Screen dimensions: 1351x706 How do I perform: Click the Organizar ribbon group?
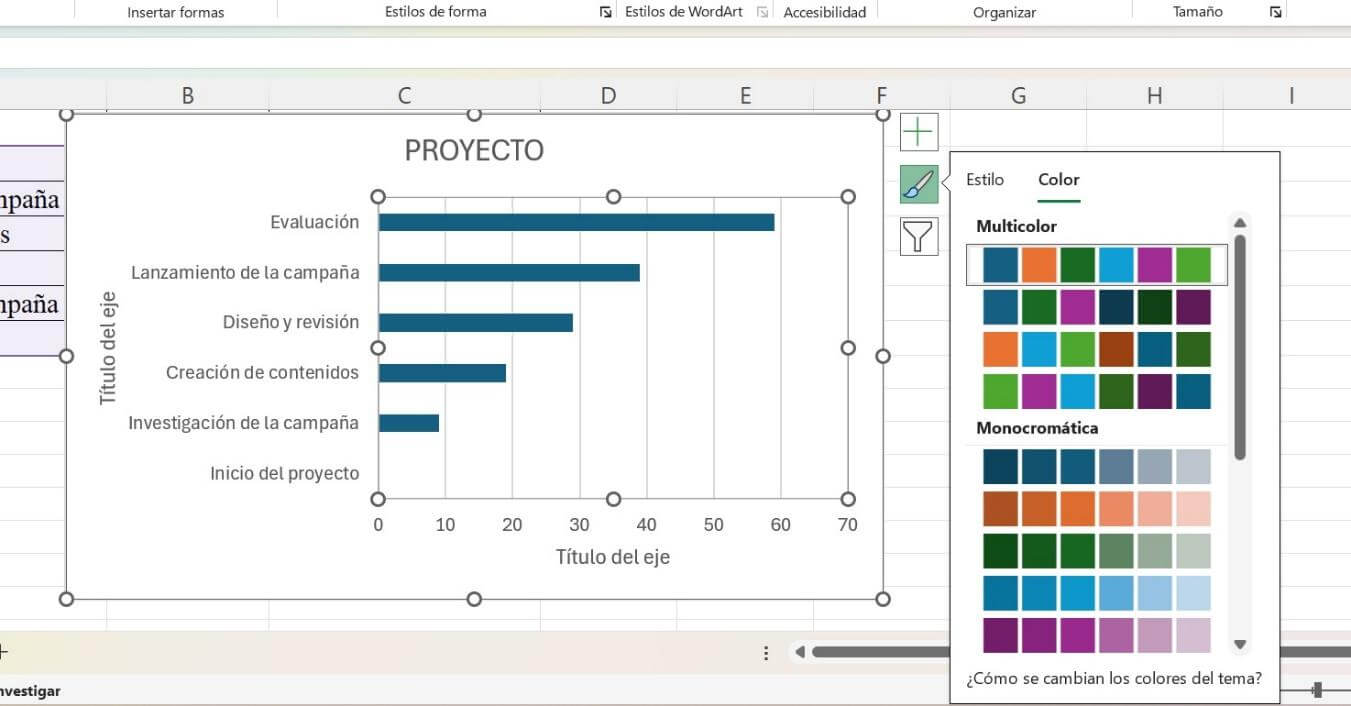point(1004,11)
